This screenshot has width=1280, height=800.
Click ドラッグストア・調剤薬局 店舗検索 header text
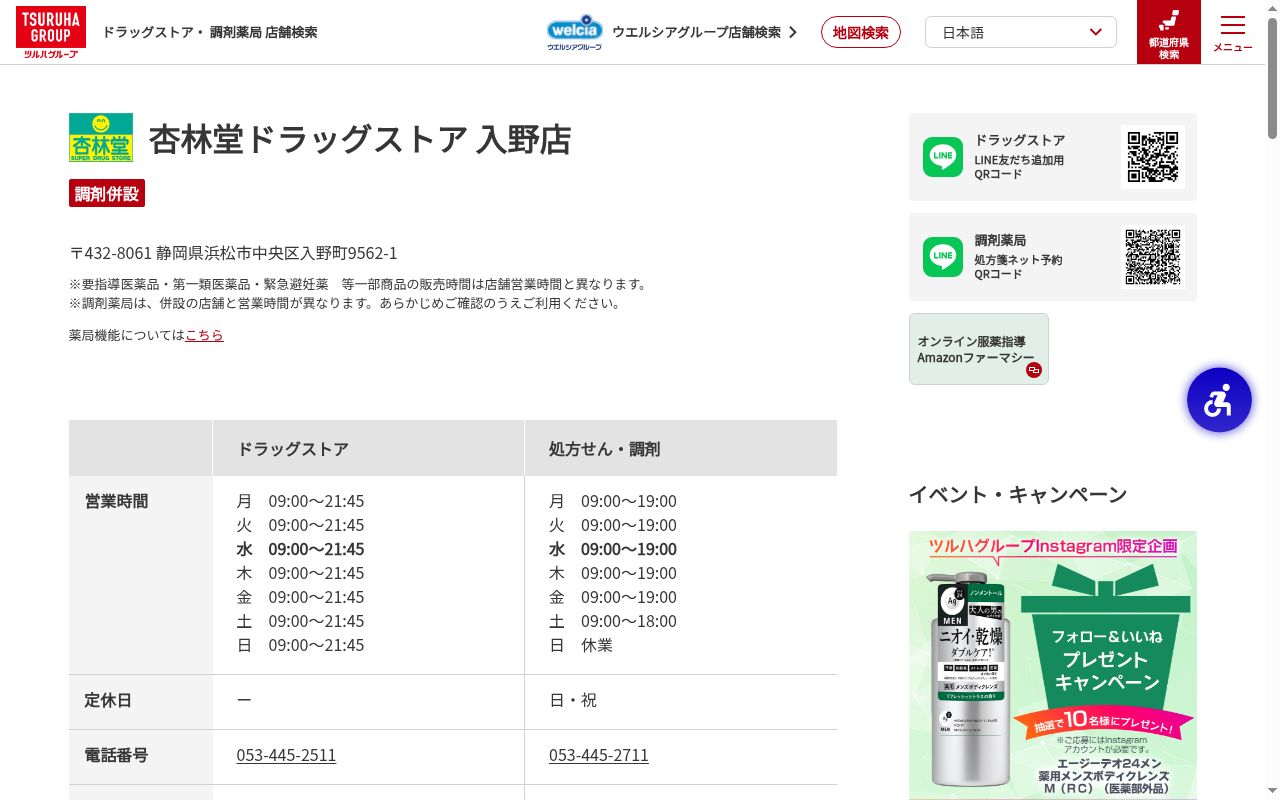tap(210, 32)
